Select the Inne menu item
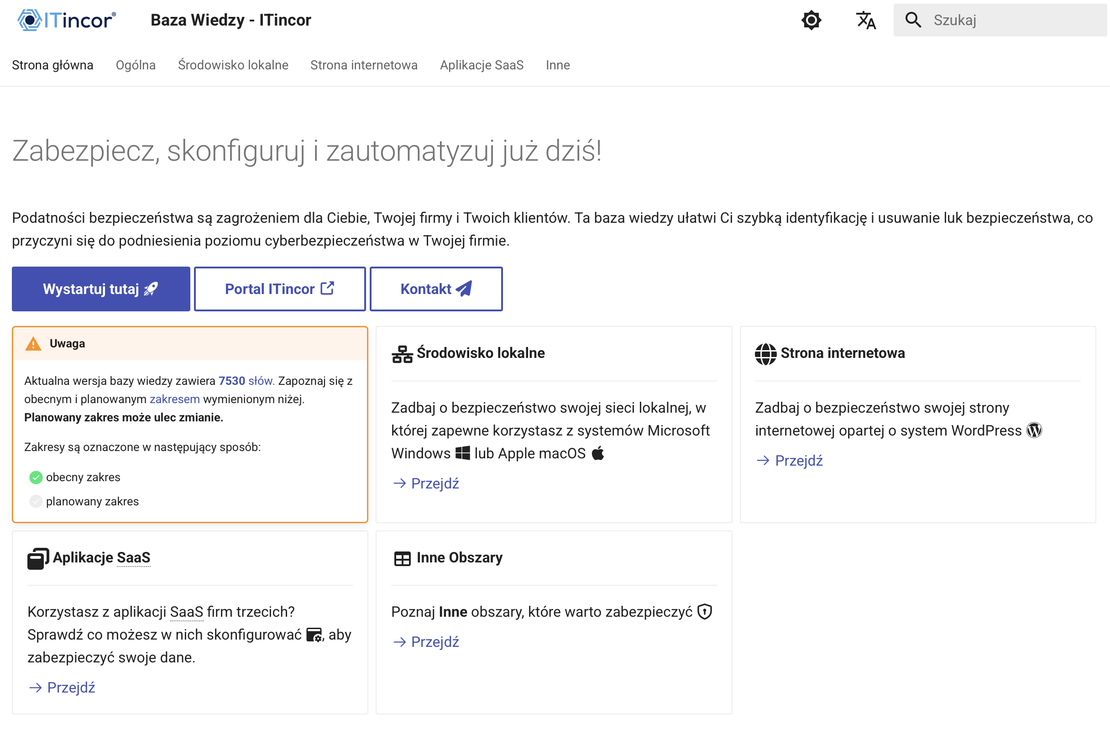The height and width of the screenshot is (735, 1110). pos(557,65)
